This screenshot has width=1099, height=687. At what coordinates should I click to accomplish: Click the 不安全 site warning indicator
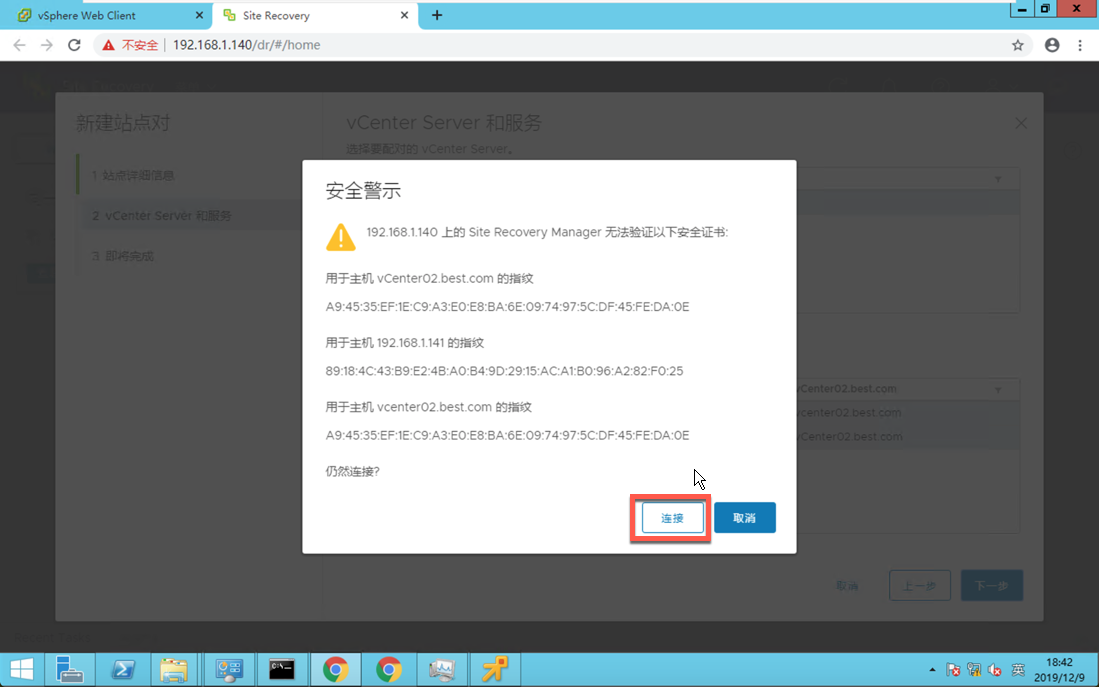click(130, 45)
